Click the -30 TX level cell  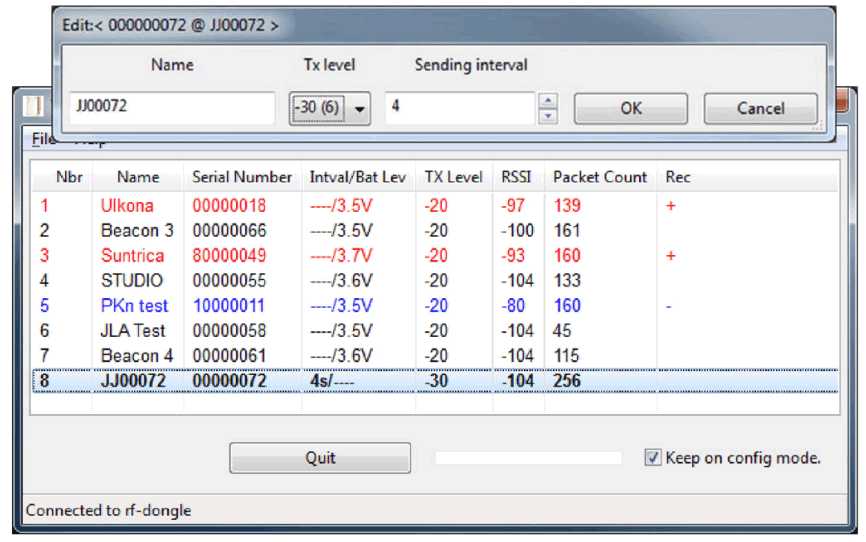(436, 381)
